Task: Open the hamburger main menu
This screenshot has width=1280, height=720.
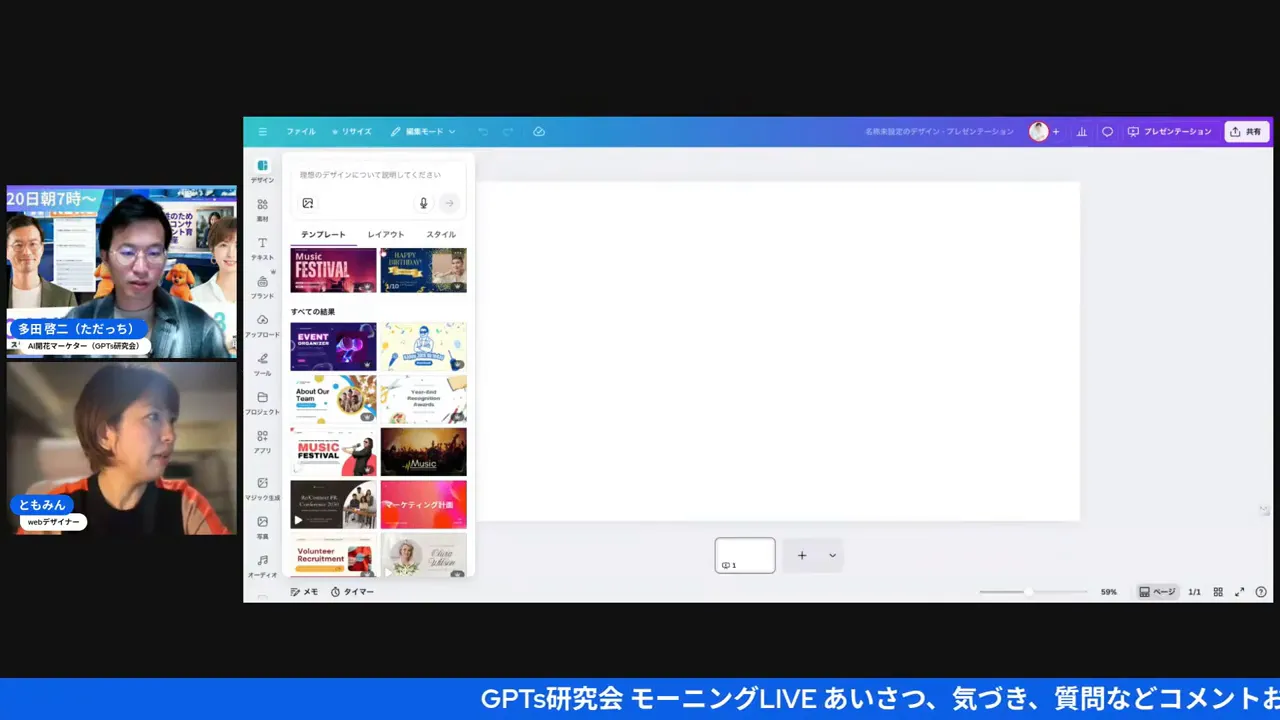Action: click(263, 132)
